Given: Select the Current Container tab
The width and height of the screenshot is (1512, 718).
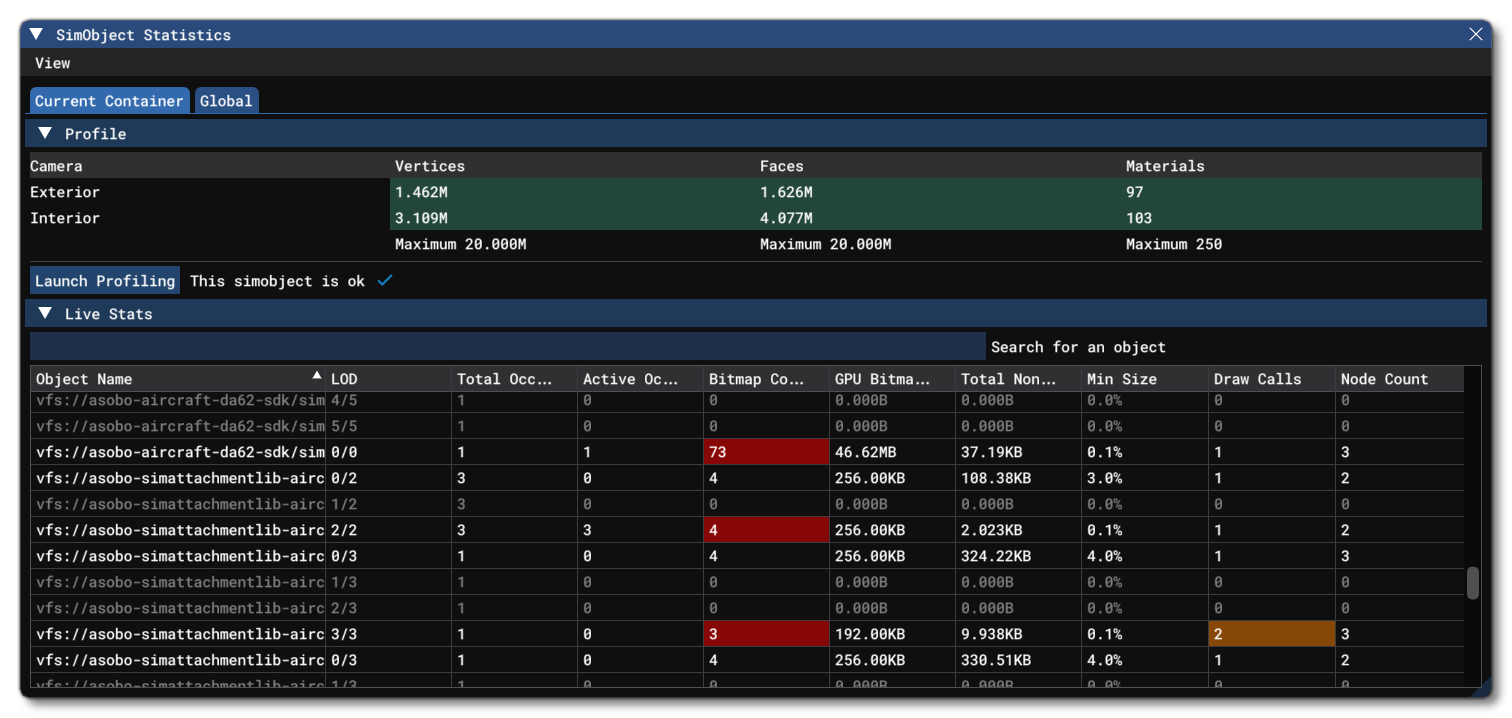Looking at the screenshot, I should [109, 100].
